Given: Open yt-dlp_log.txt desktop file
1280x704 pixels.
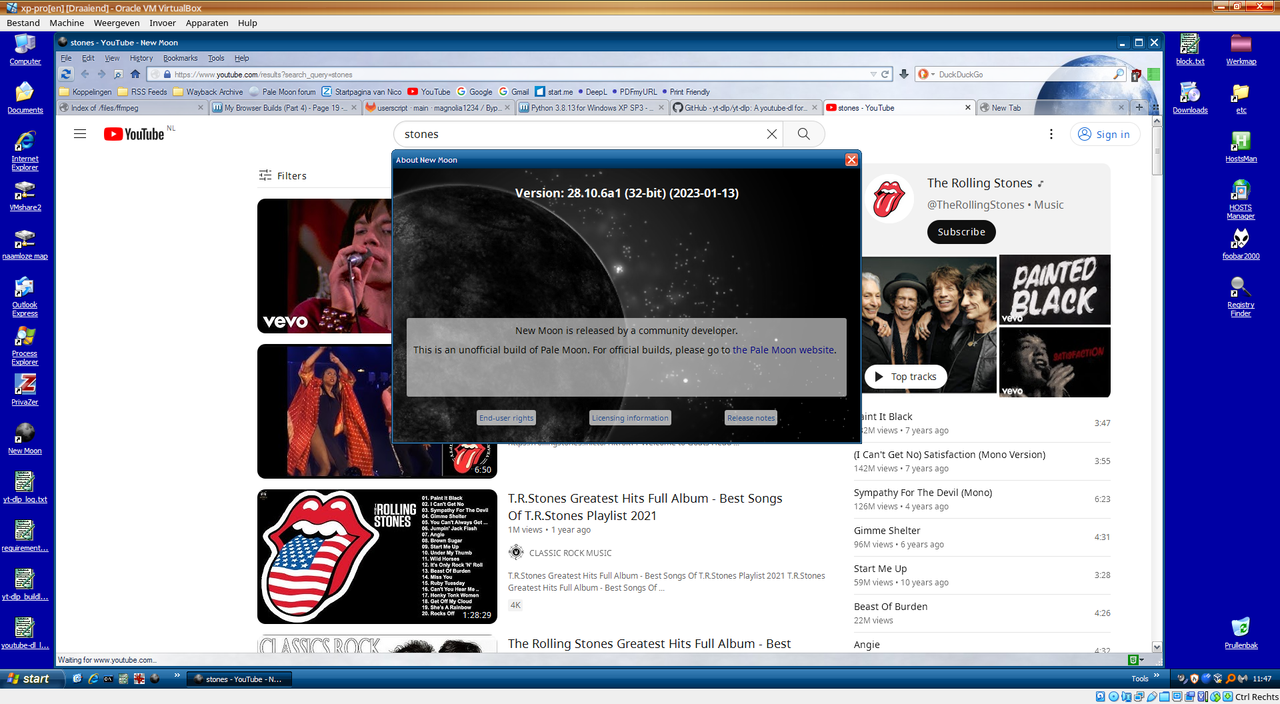Looking at the screenshot, I should [25, 487].
